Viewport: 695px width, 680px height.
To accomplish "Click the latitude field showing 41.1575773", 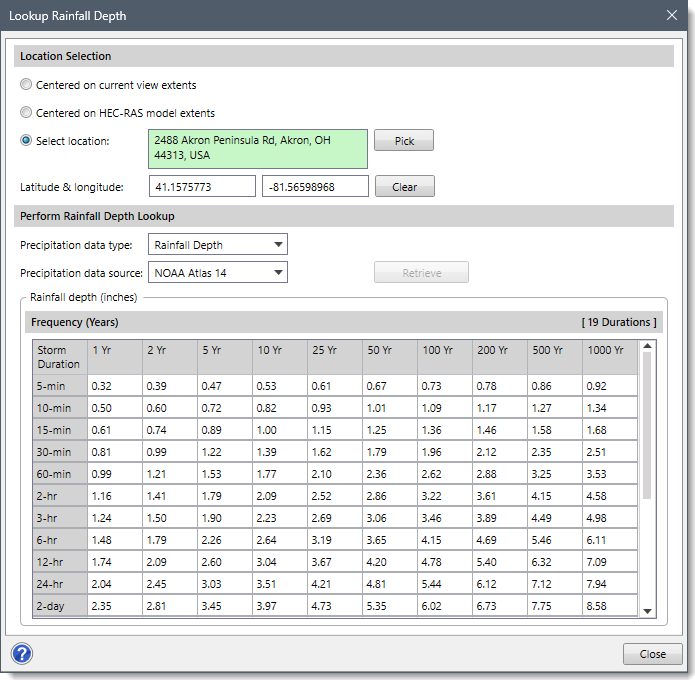I will [x=203, y=187].
